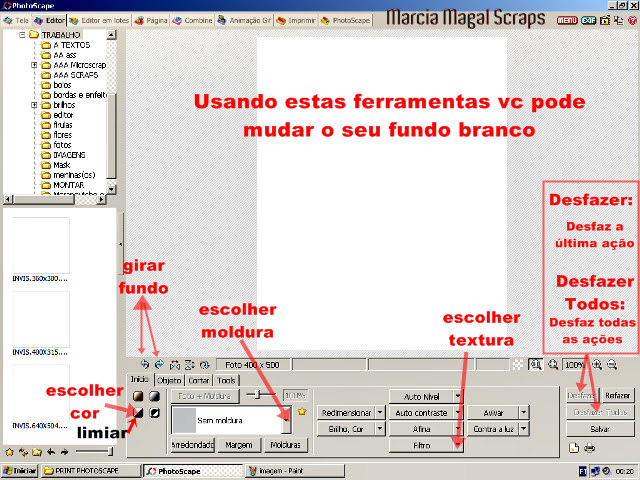Open PRINT PHOTOSCAPE folder from the taskbar
Image resolution: width=640 pixels, height=480 pixels.
[91, 471]
